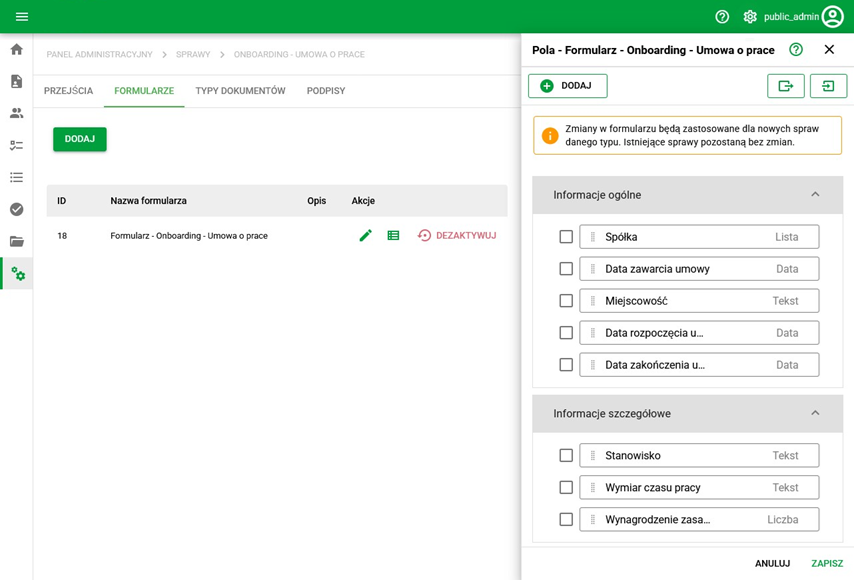This screenshot has height=580, width=855.
Task: Open the home icon in the left sidebar
Action: 17,49
